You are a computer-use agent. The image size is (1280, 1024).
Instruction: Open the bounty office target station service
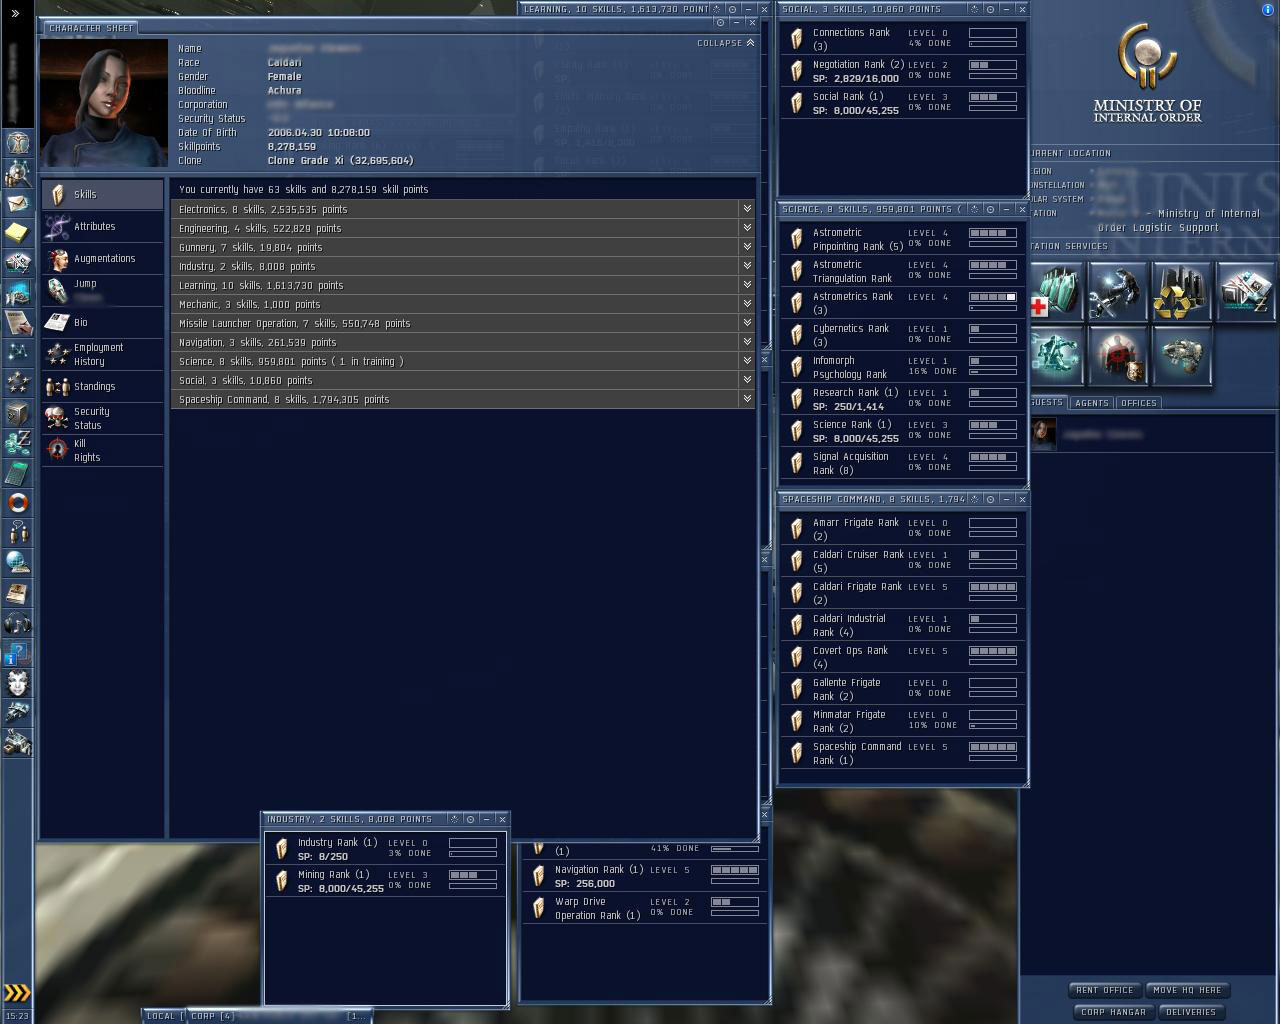[x=1117, y=355]
